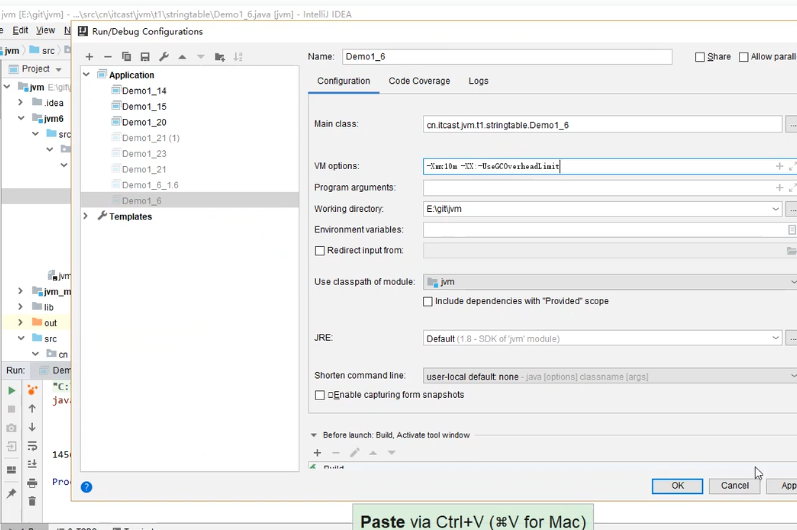Expand Templates node
The image size is (797, 530).
(x=86, y=216)
